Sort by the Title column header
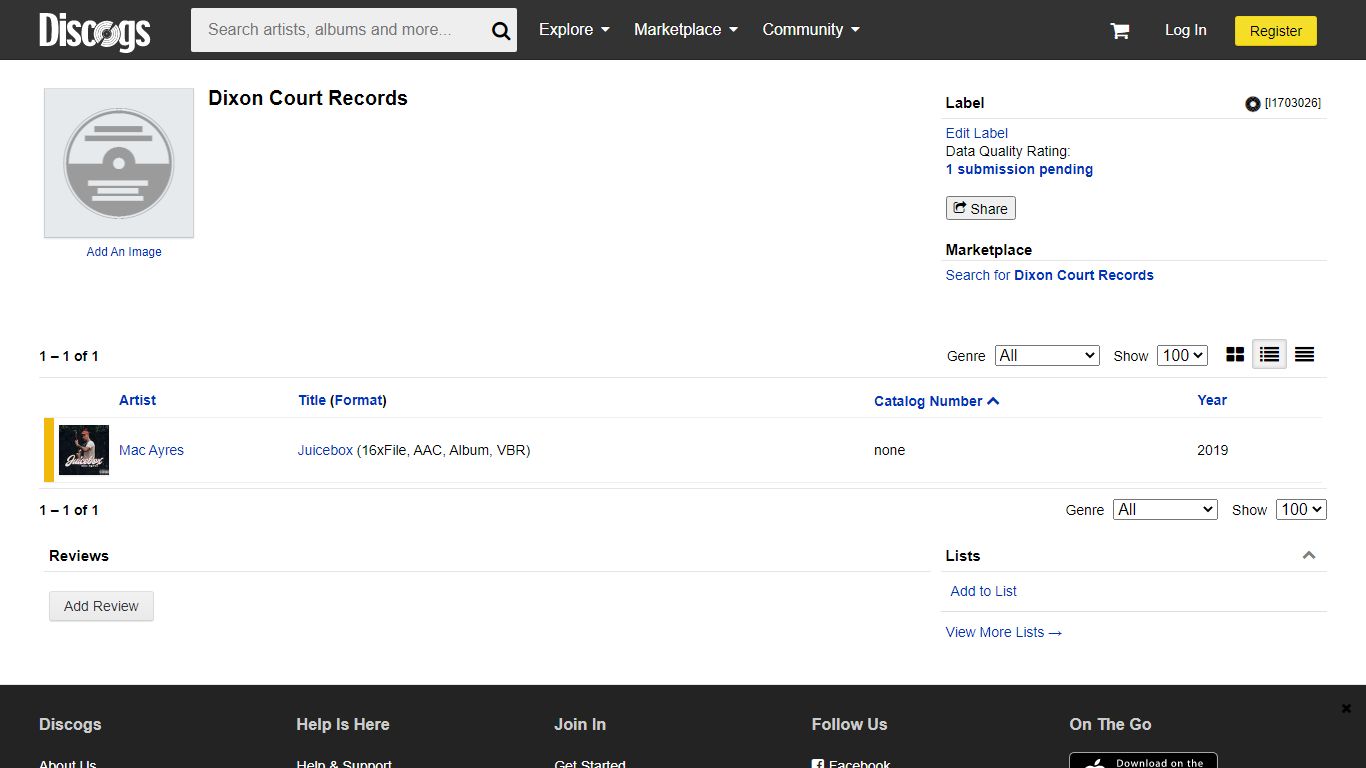Screen dimensions: 1366x768 [312, 400]
